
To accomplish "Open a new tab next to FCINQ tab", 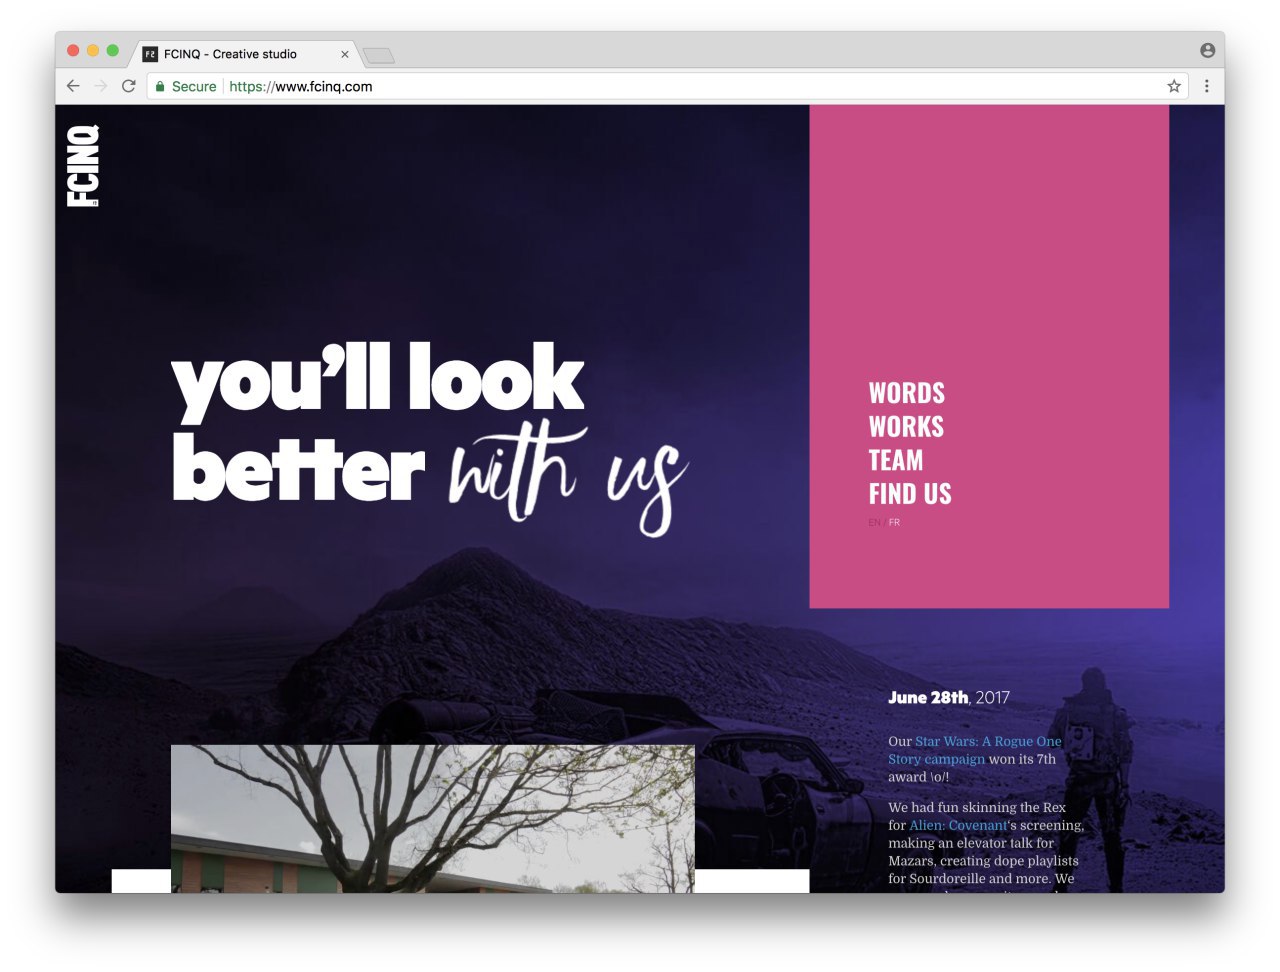I will click(x=379, y=55).
